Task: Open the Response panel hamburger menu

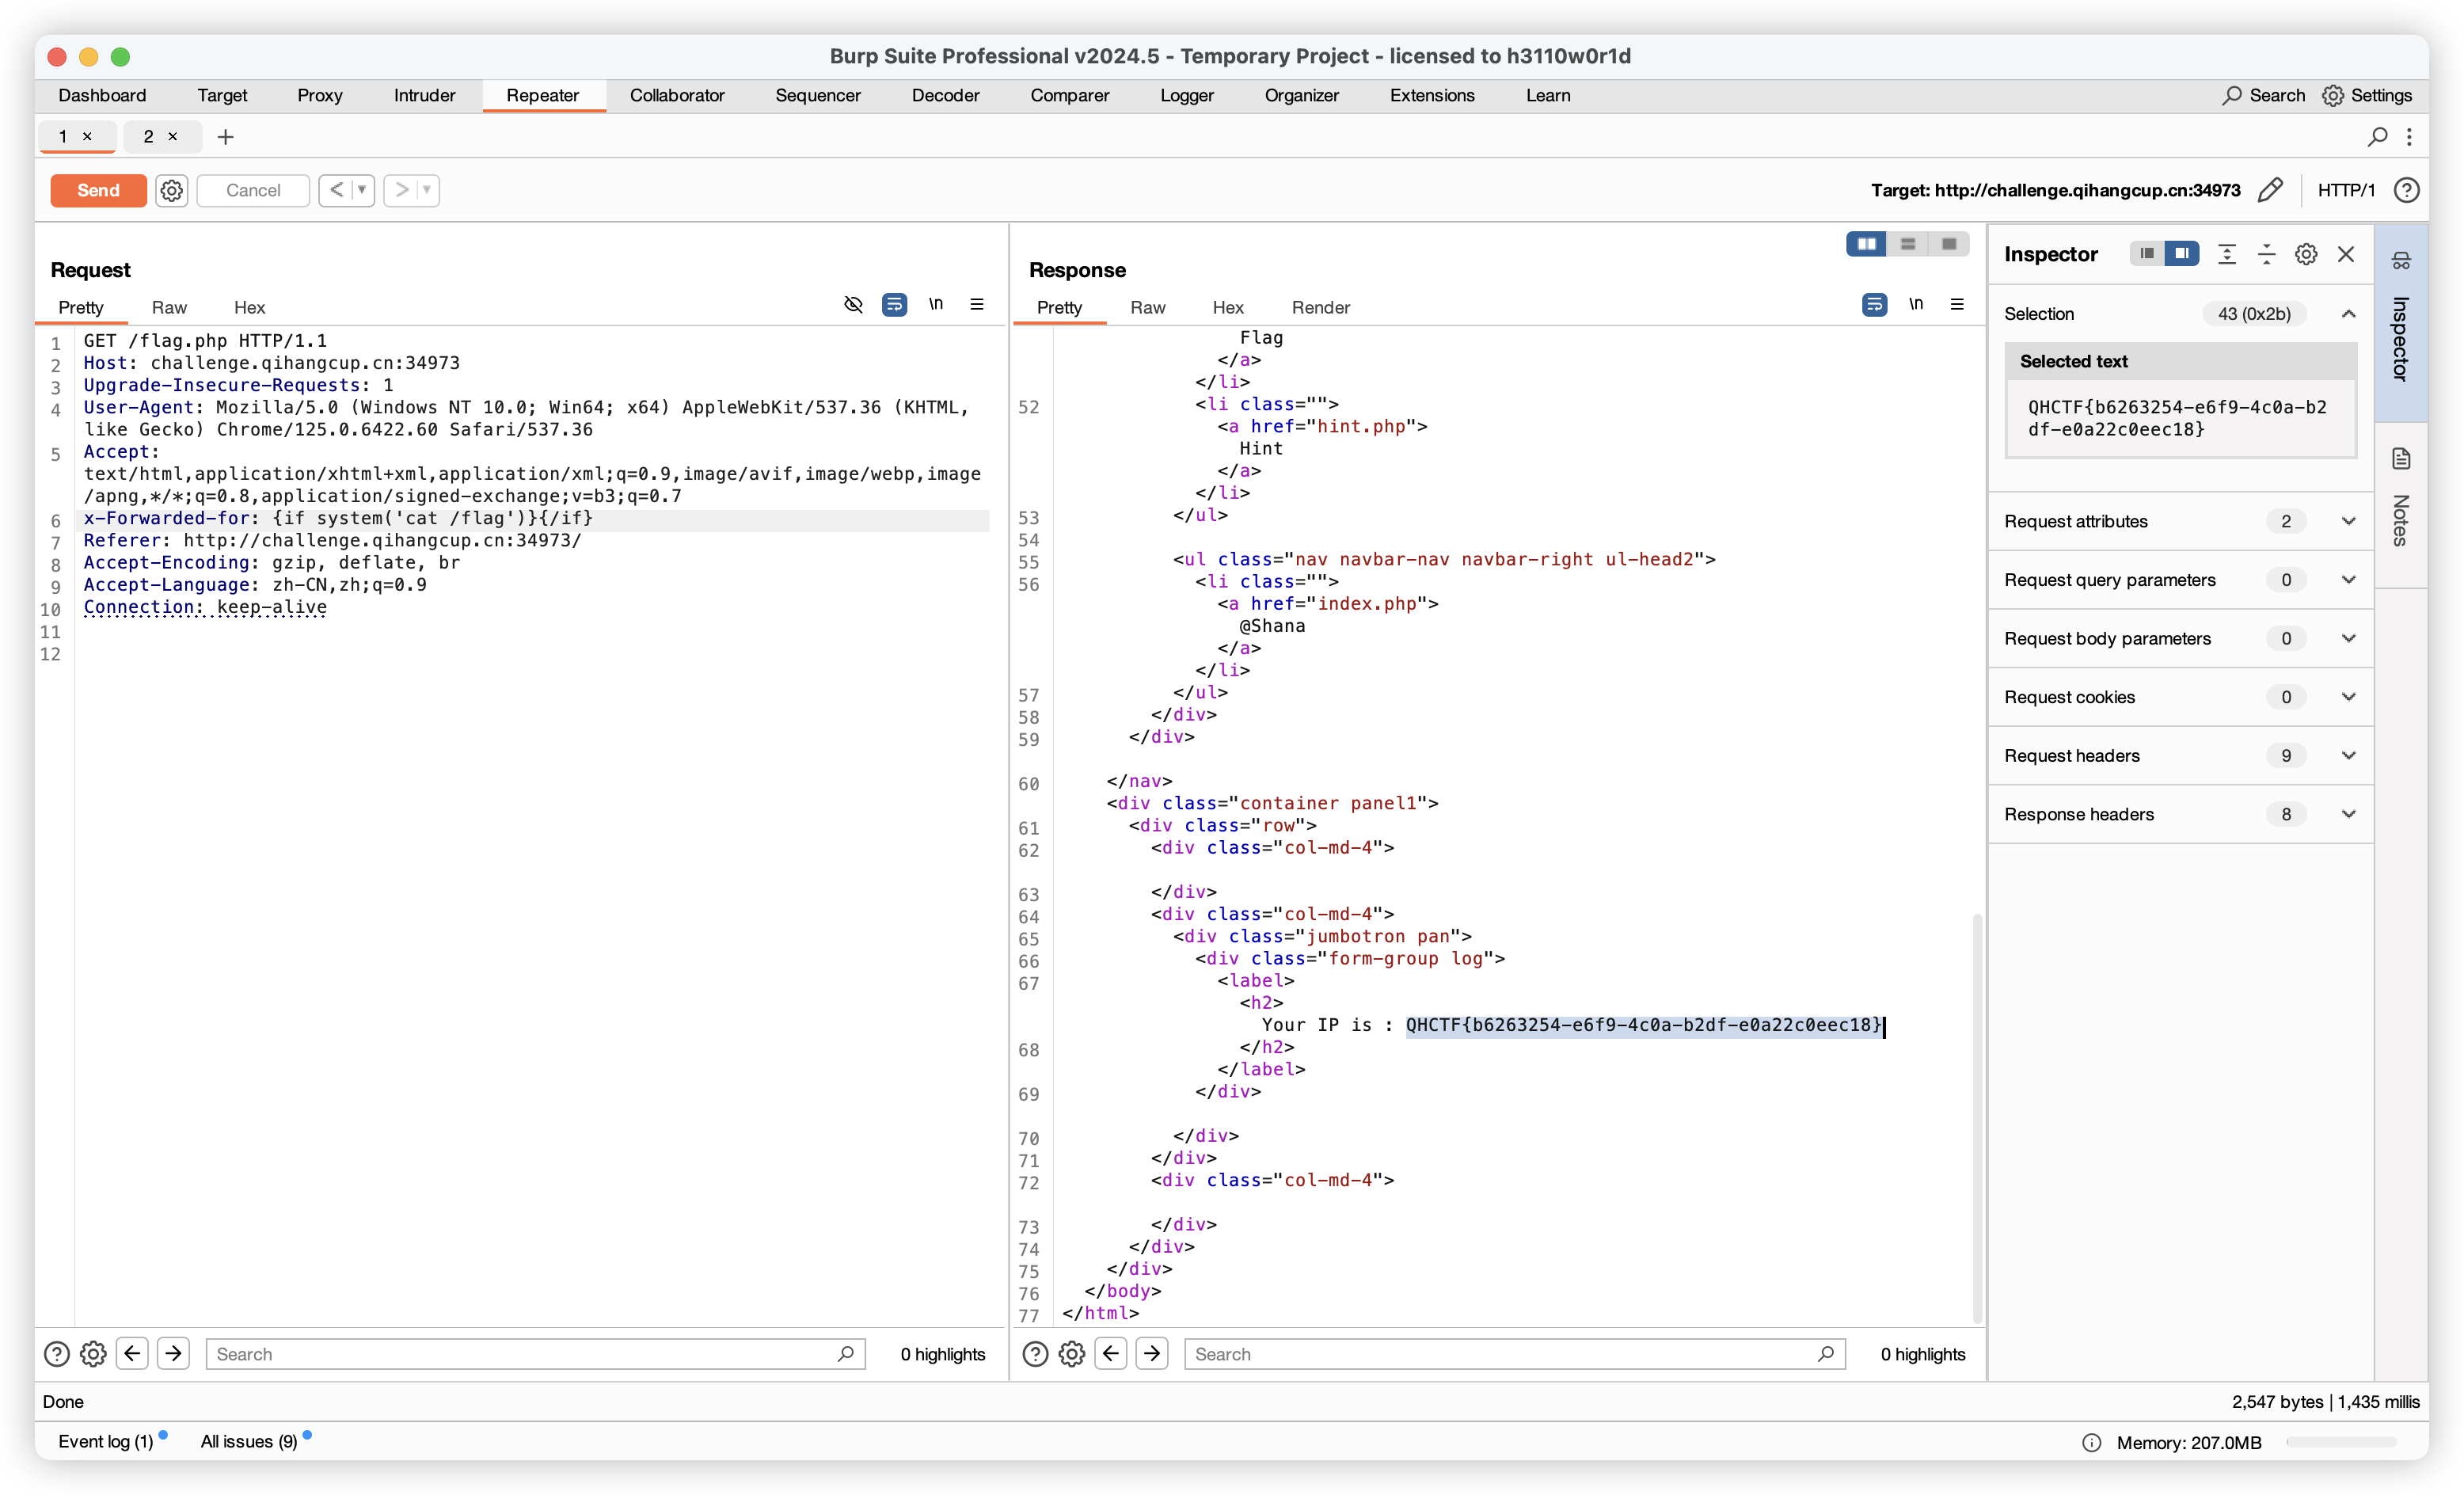Action: click(1957, 304)
